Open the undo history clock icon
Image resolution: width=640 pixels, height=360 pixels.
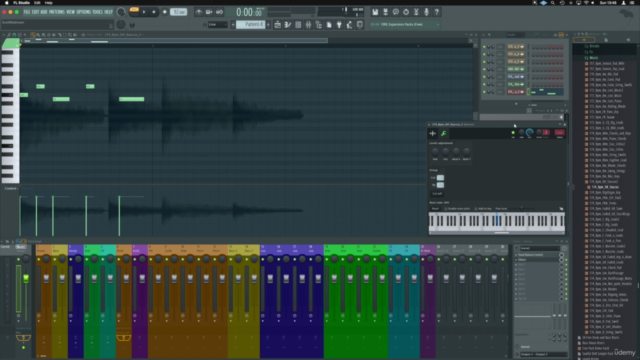tap(406, 12)
